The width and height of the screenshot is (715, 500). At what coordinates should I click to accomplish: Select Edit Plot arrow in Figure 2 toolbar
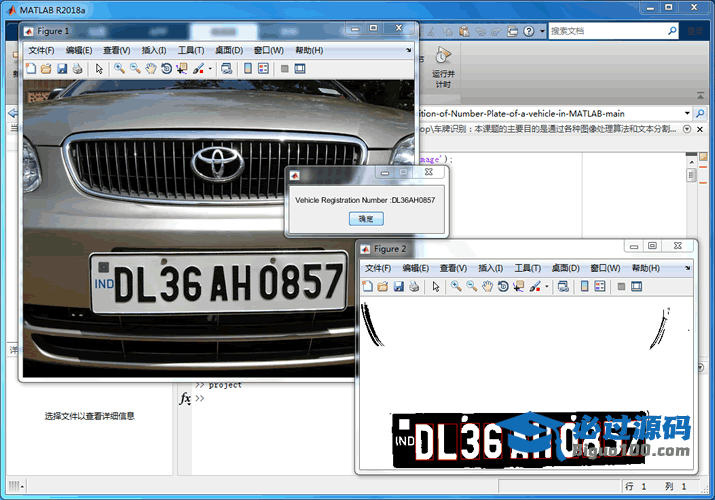pyautogui.click(x=435, y=286)
